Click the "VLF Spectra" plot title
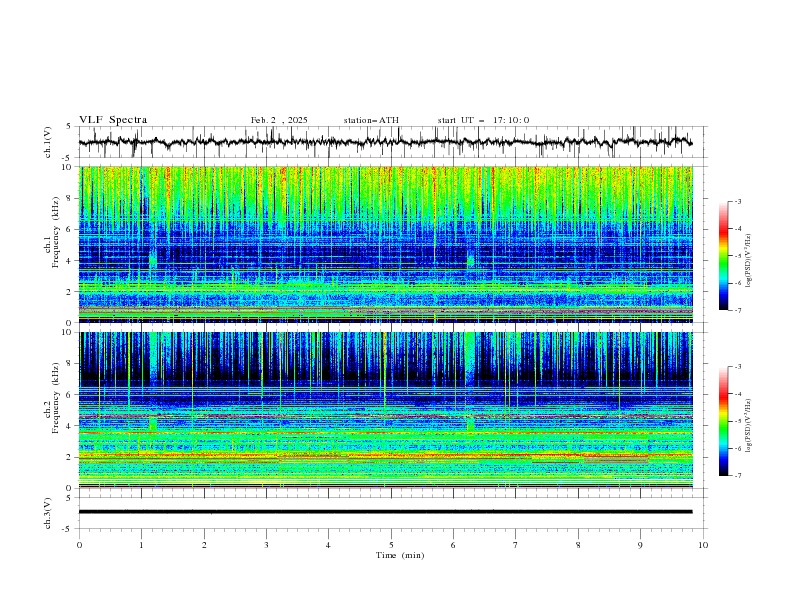The height and width of the screenshot is (612, 792). 113,120
